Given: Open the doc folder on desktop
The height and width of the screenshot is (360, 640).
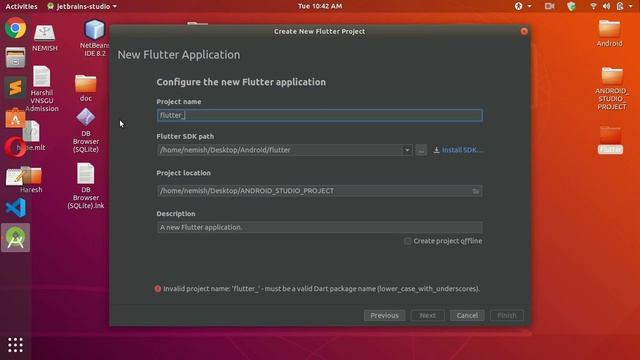Looking at the screenshot, I should pos(86,88).
